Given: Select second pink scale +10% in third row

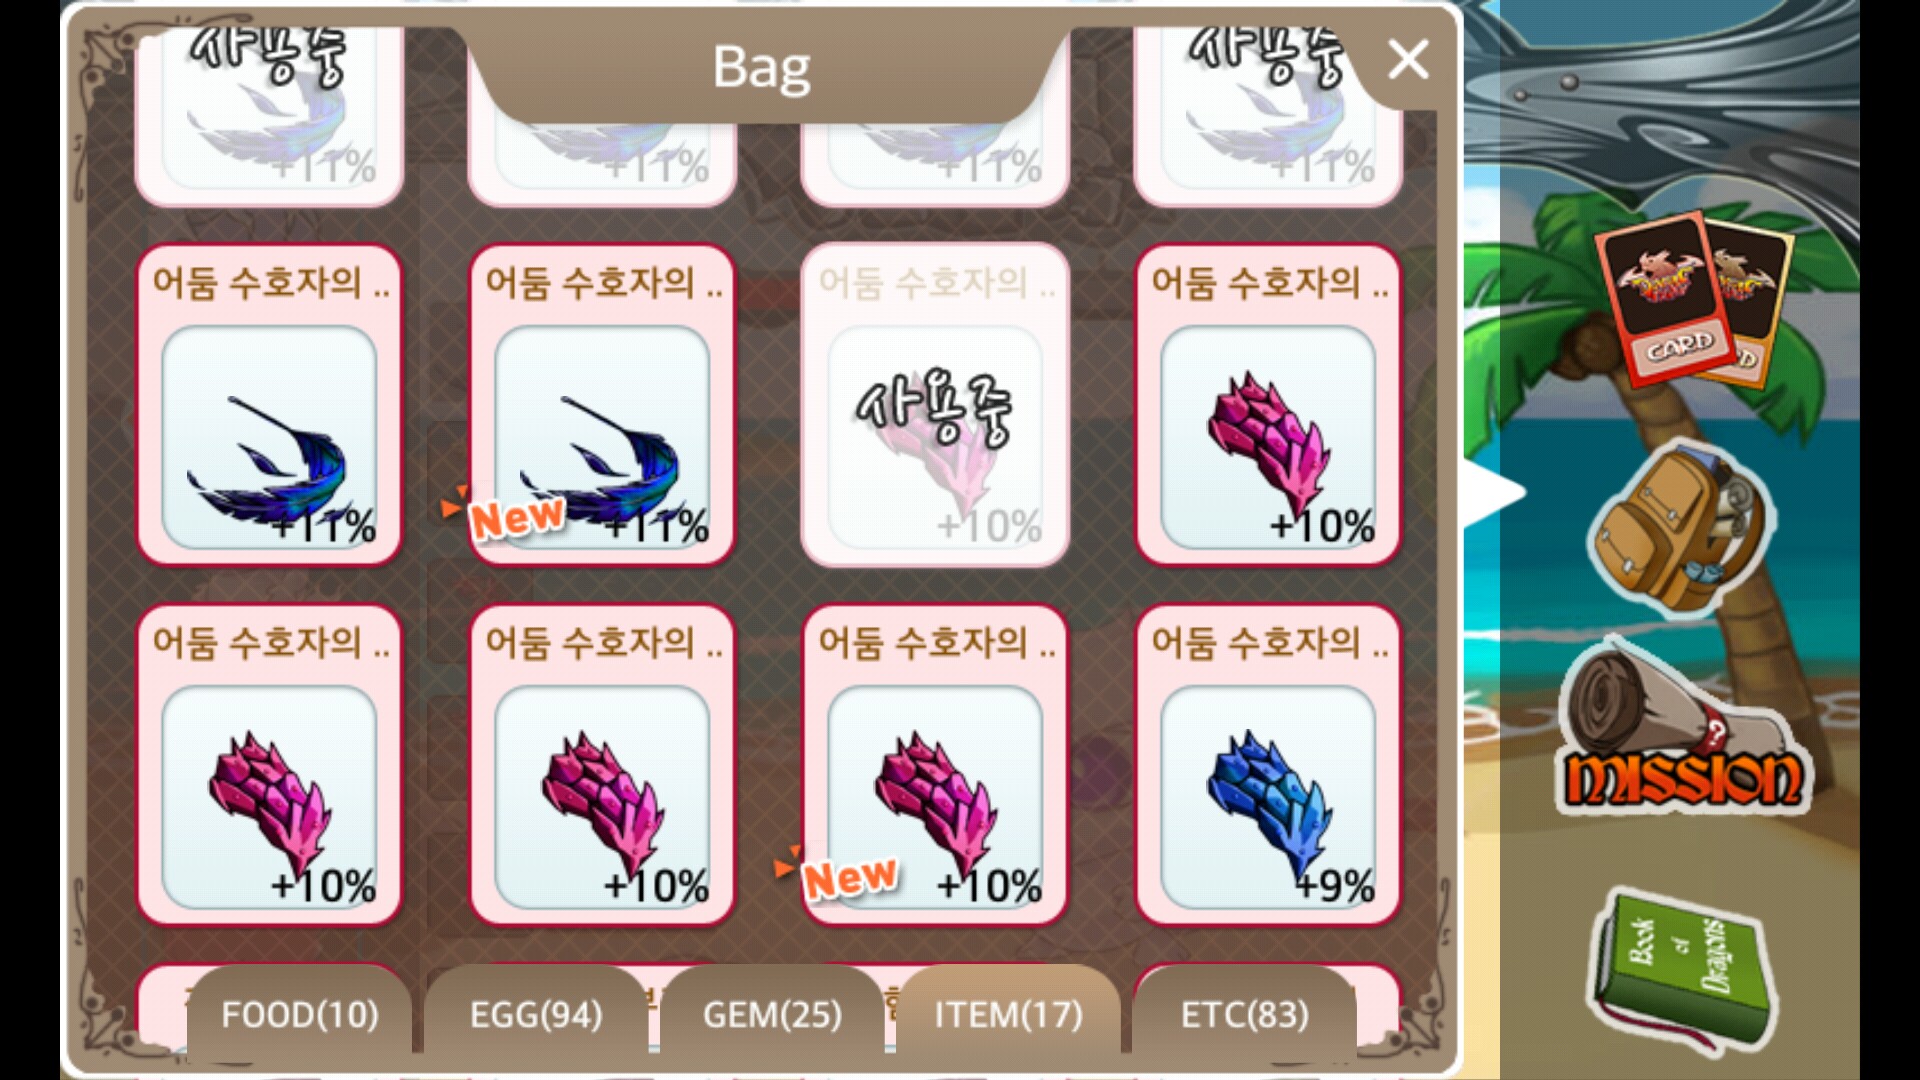Looking at the screenshot, I should click(602, 765).
